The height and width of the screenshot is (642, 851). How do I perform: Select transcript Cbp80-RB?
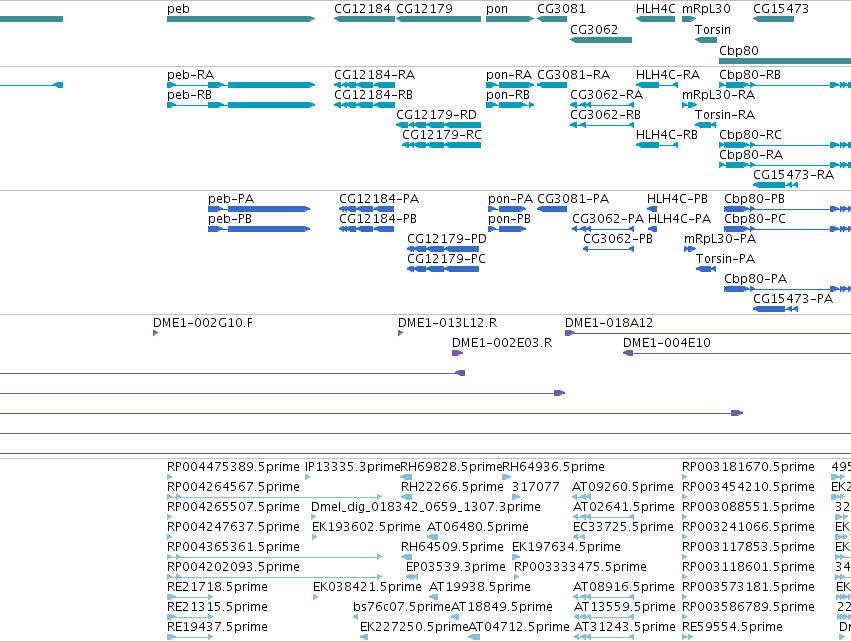785,85
